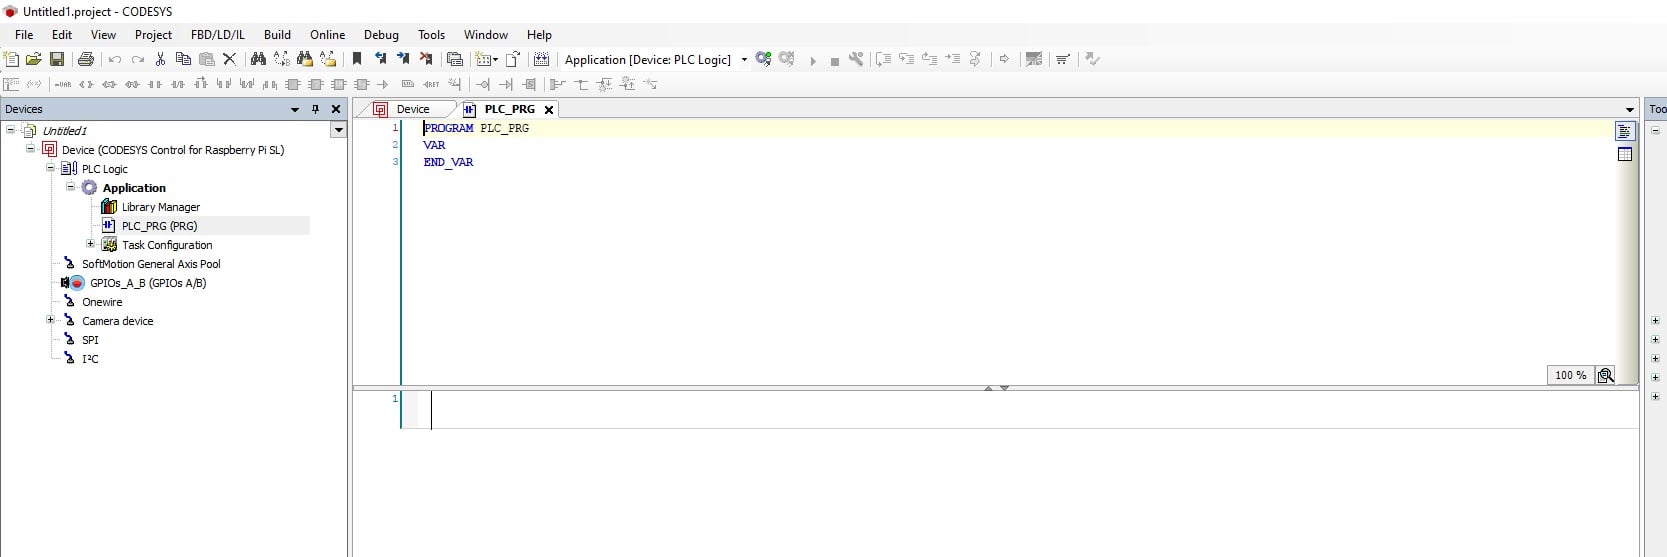The image size is (1667, 557).
Task: Open Find with the binoculars icon
Action: coord(258,60)
